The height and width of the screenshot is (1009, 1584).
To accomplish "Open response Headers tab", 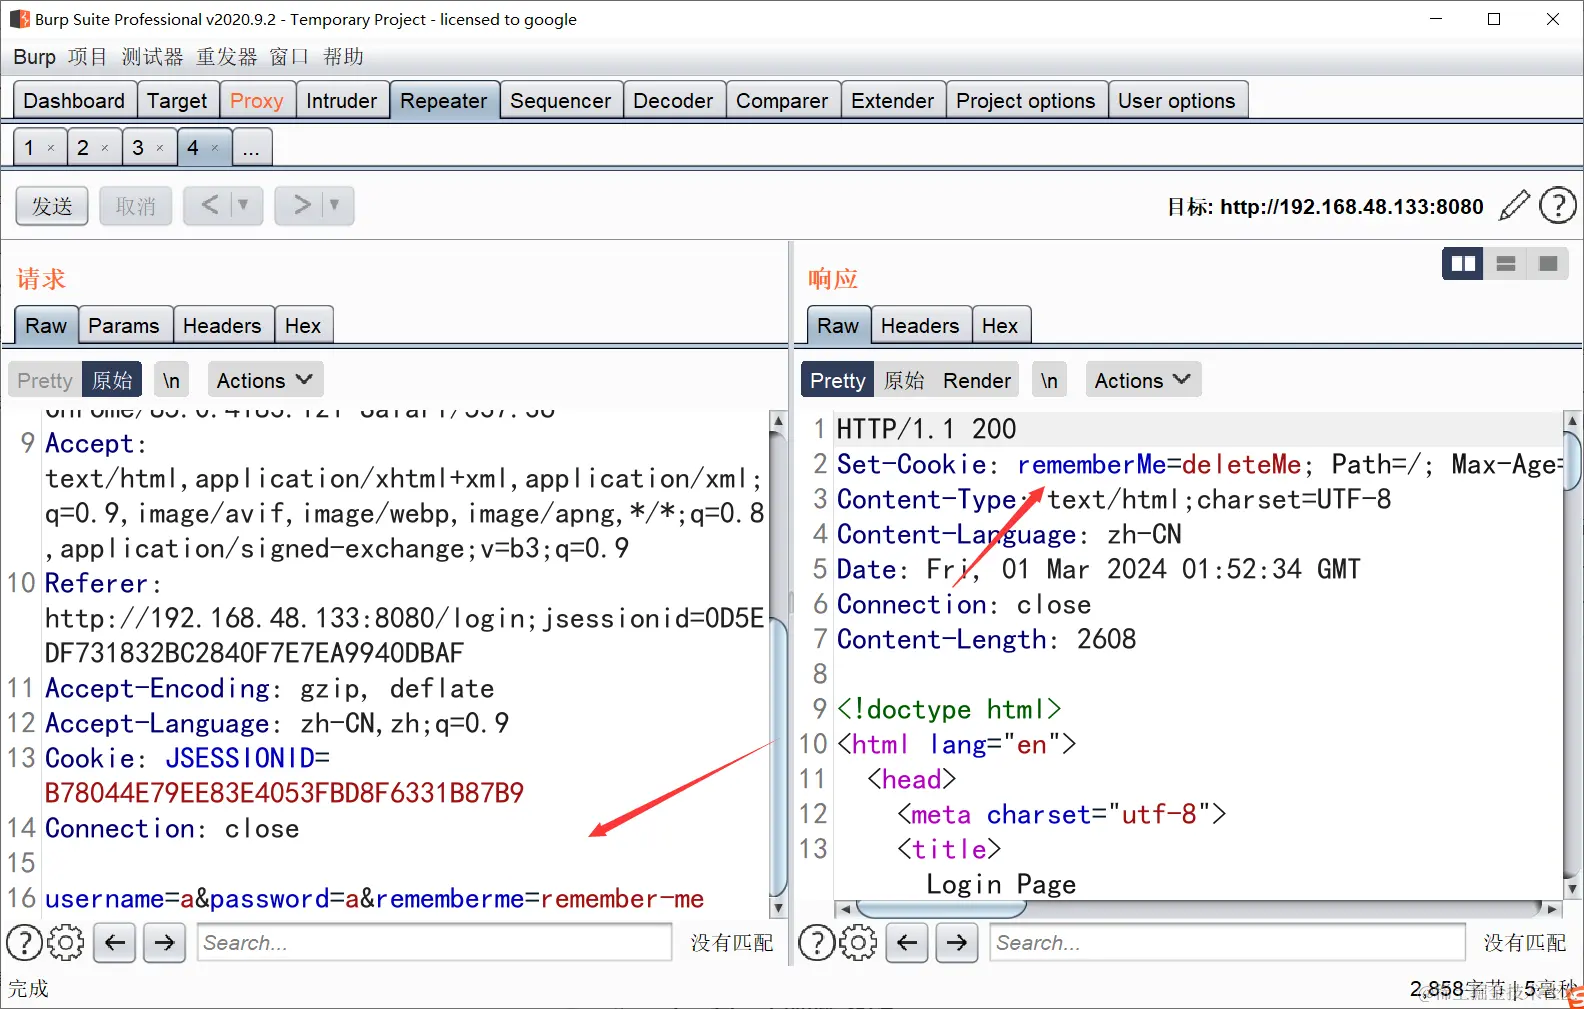I will click(x=920, y=326).
